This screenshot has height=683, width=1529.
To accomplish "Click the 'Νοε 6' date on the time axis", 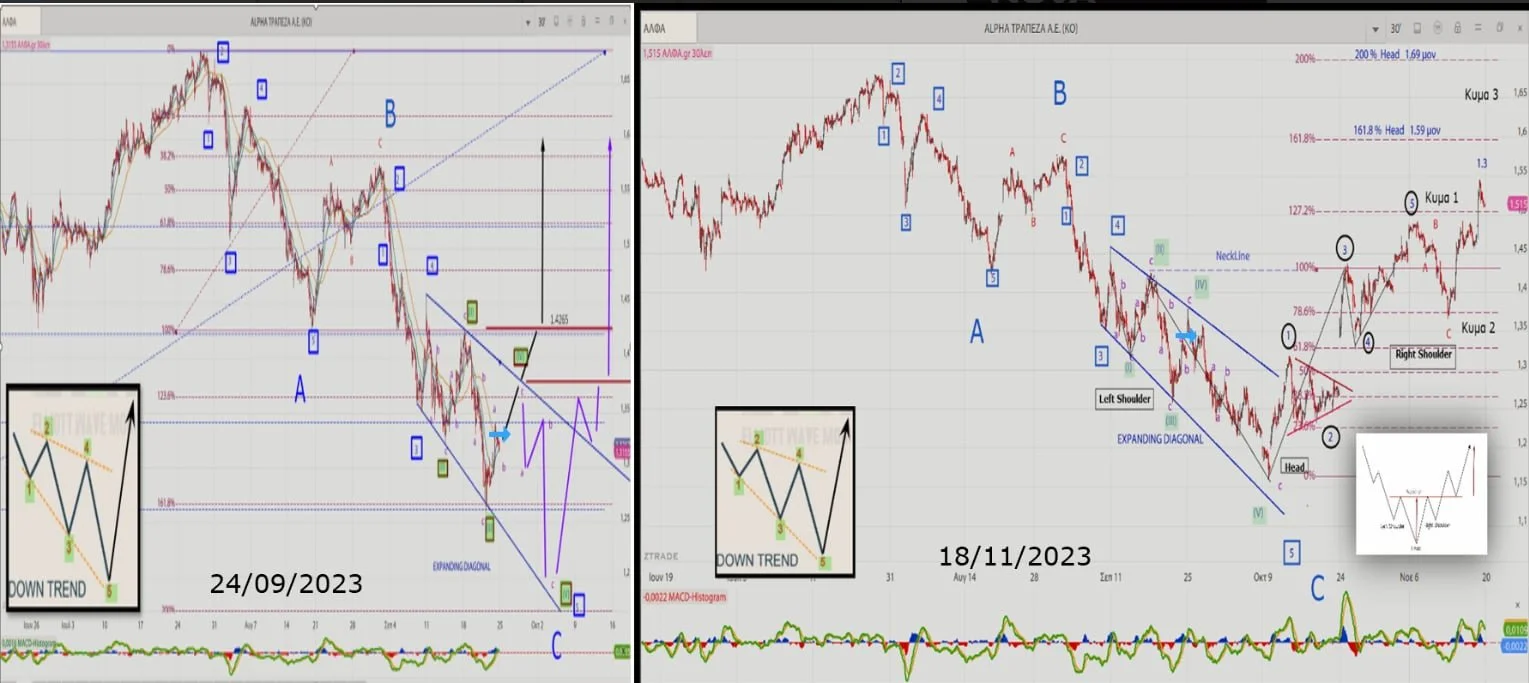I will tap(1409, 577).
